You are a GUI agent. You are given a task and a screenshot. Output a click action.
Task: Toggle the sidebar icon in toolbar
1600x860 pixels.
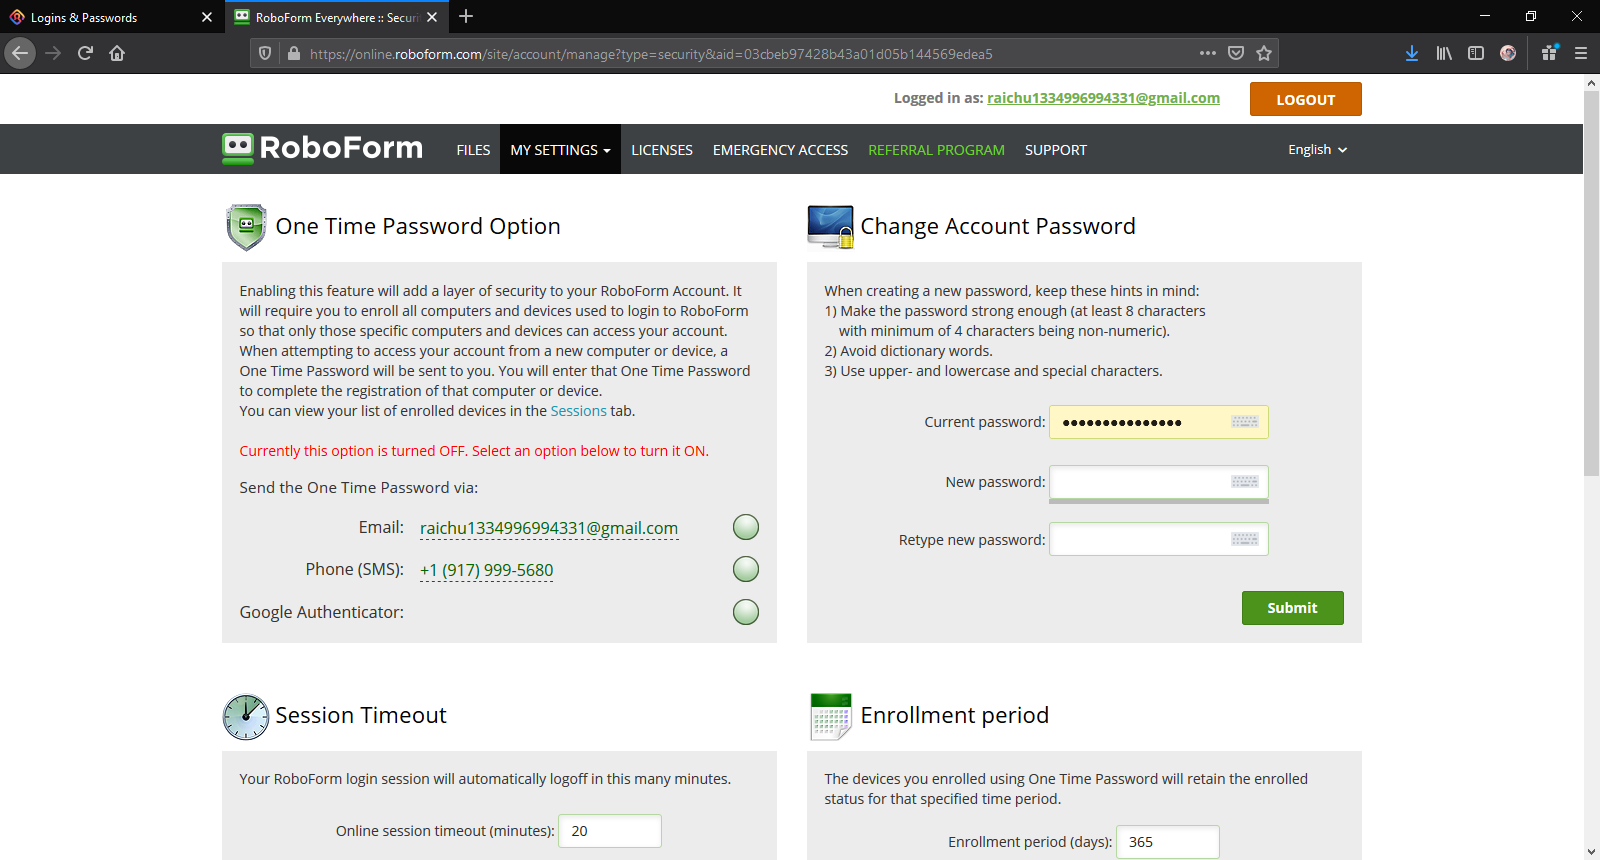(1476, 53)
